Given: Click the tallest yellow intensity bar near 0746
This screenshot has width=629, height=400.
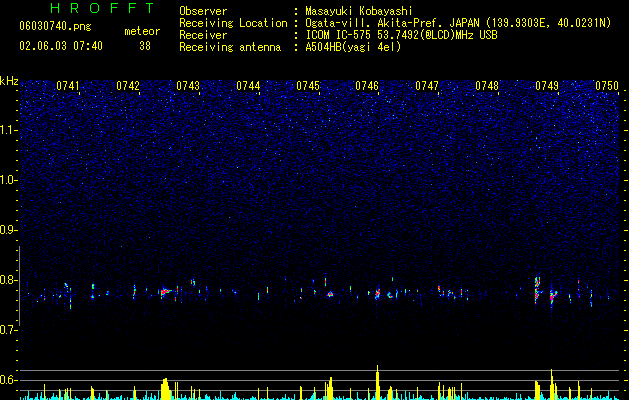Looking at the screenshot, I should coord(377,382).
